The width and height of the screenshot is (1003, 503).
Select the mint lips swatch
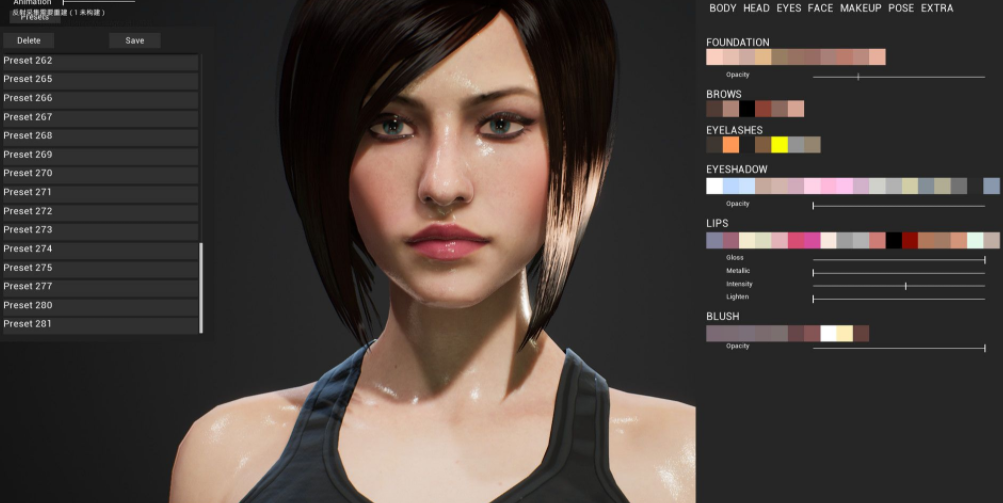(975, 241)
